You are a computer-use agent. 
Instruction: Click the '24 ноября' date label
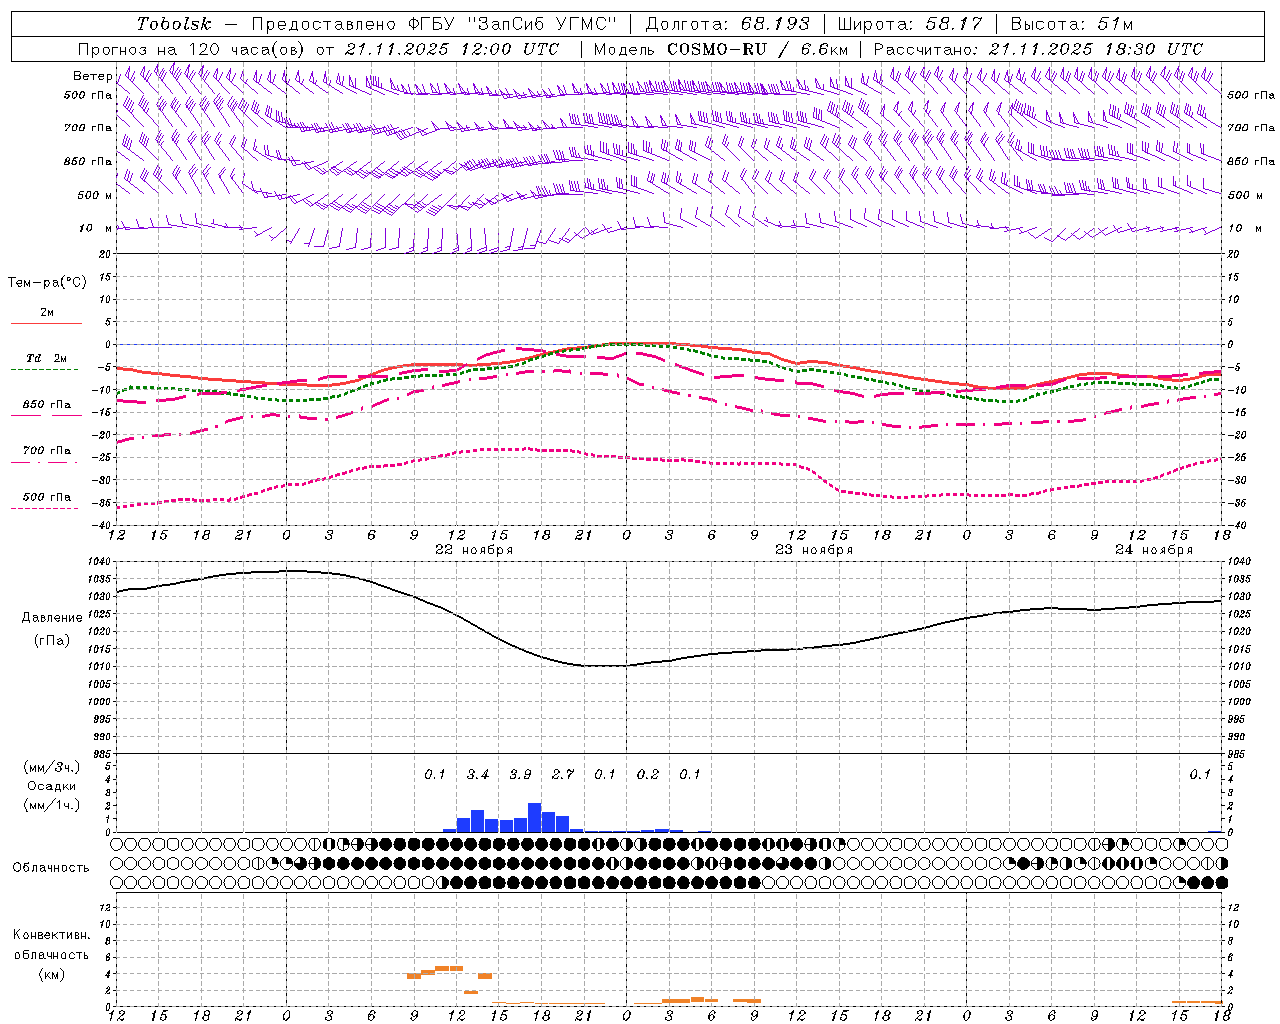point(1154,550)
